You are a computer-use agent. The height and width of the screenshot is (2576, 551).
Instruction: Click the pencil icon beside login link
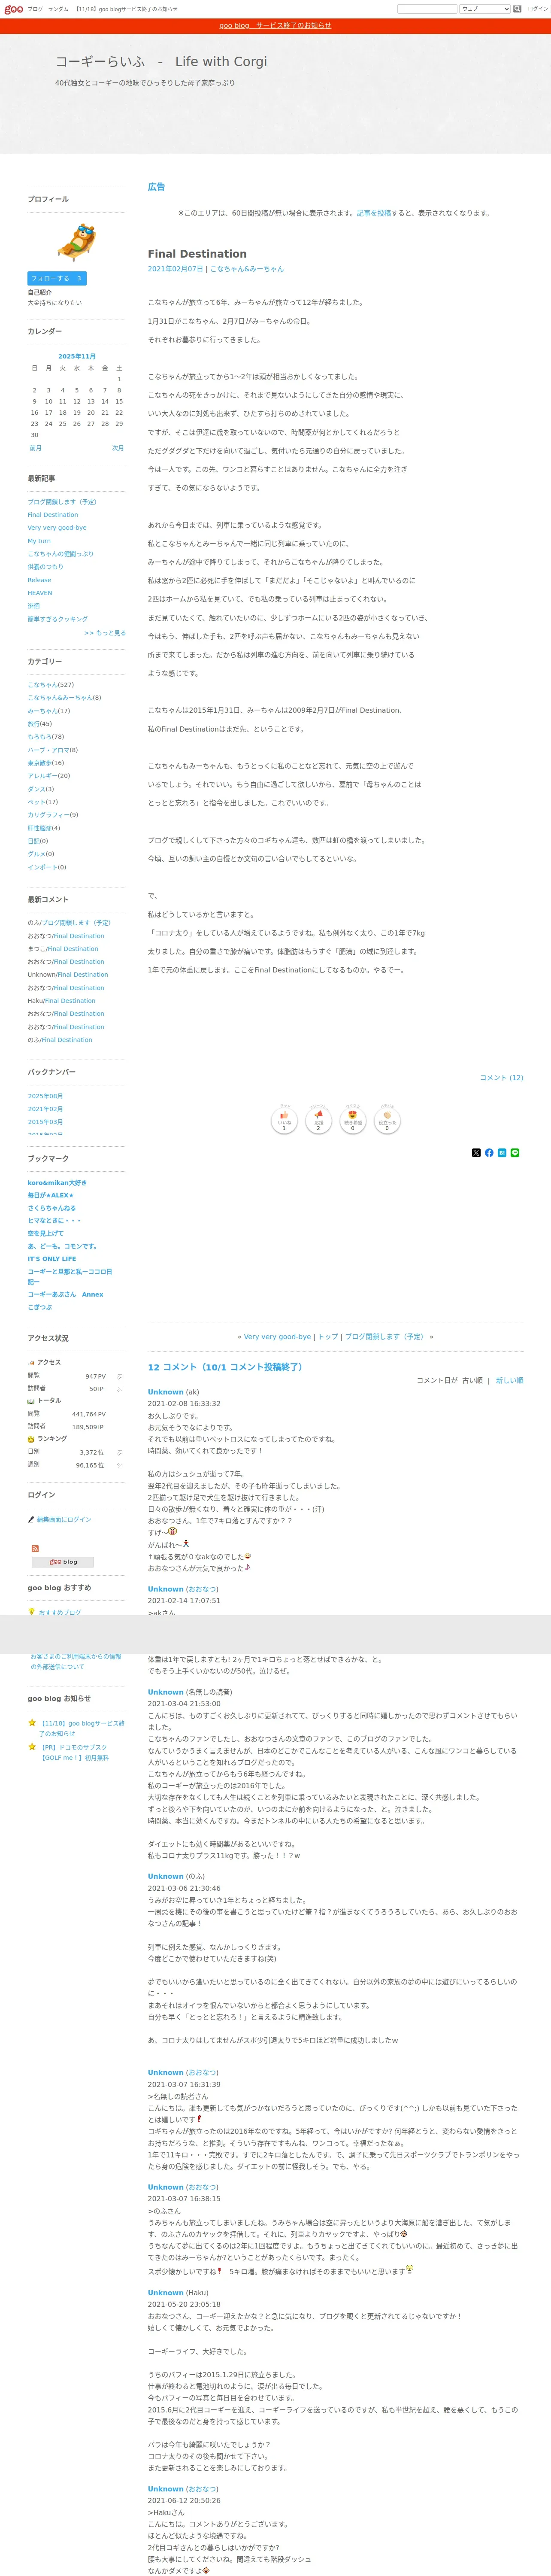[31, 1519]
